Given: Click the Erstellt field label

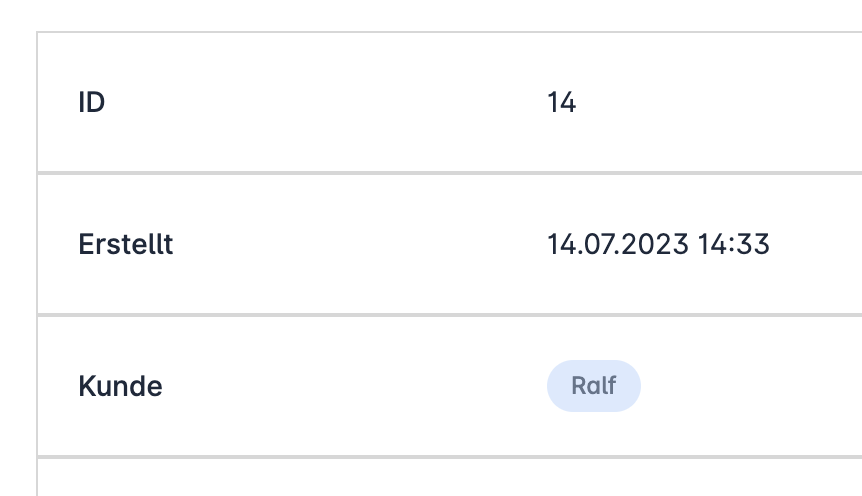Looking at the screenshot, I should pyautogui.click(x=125, y=244).
